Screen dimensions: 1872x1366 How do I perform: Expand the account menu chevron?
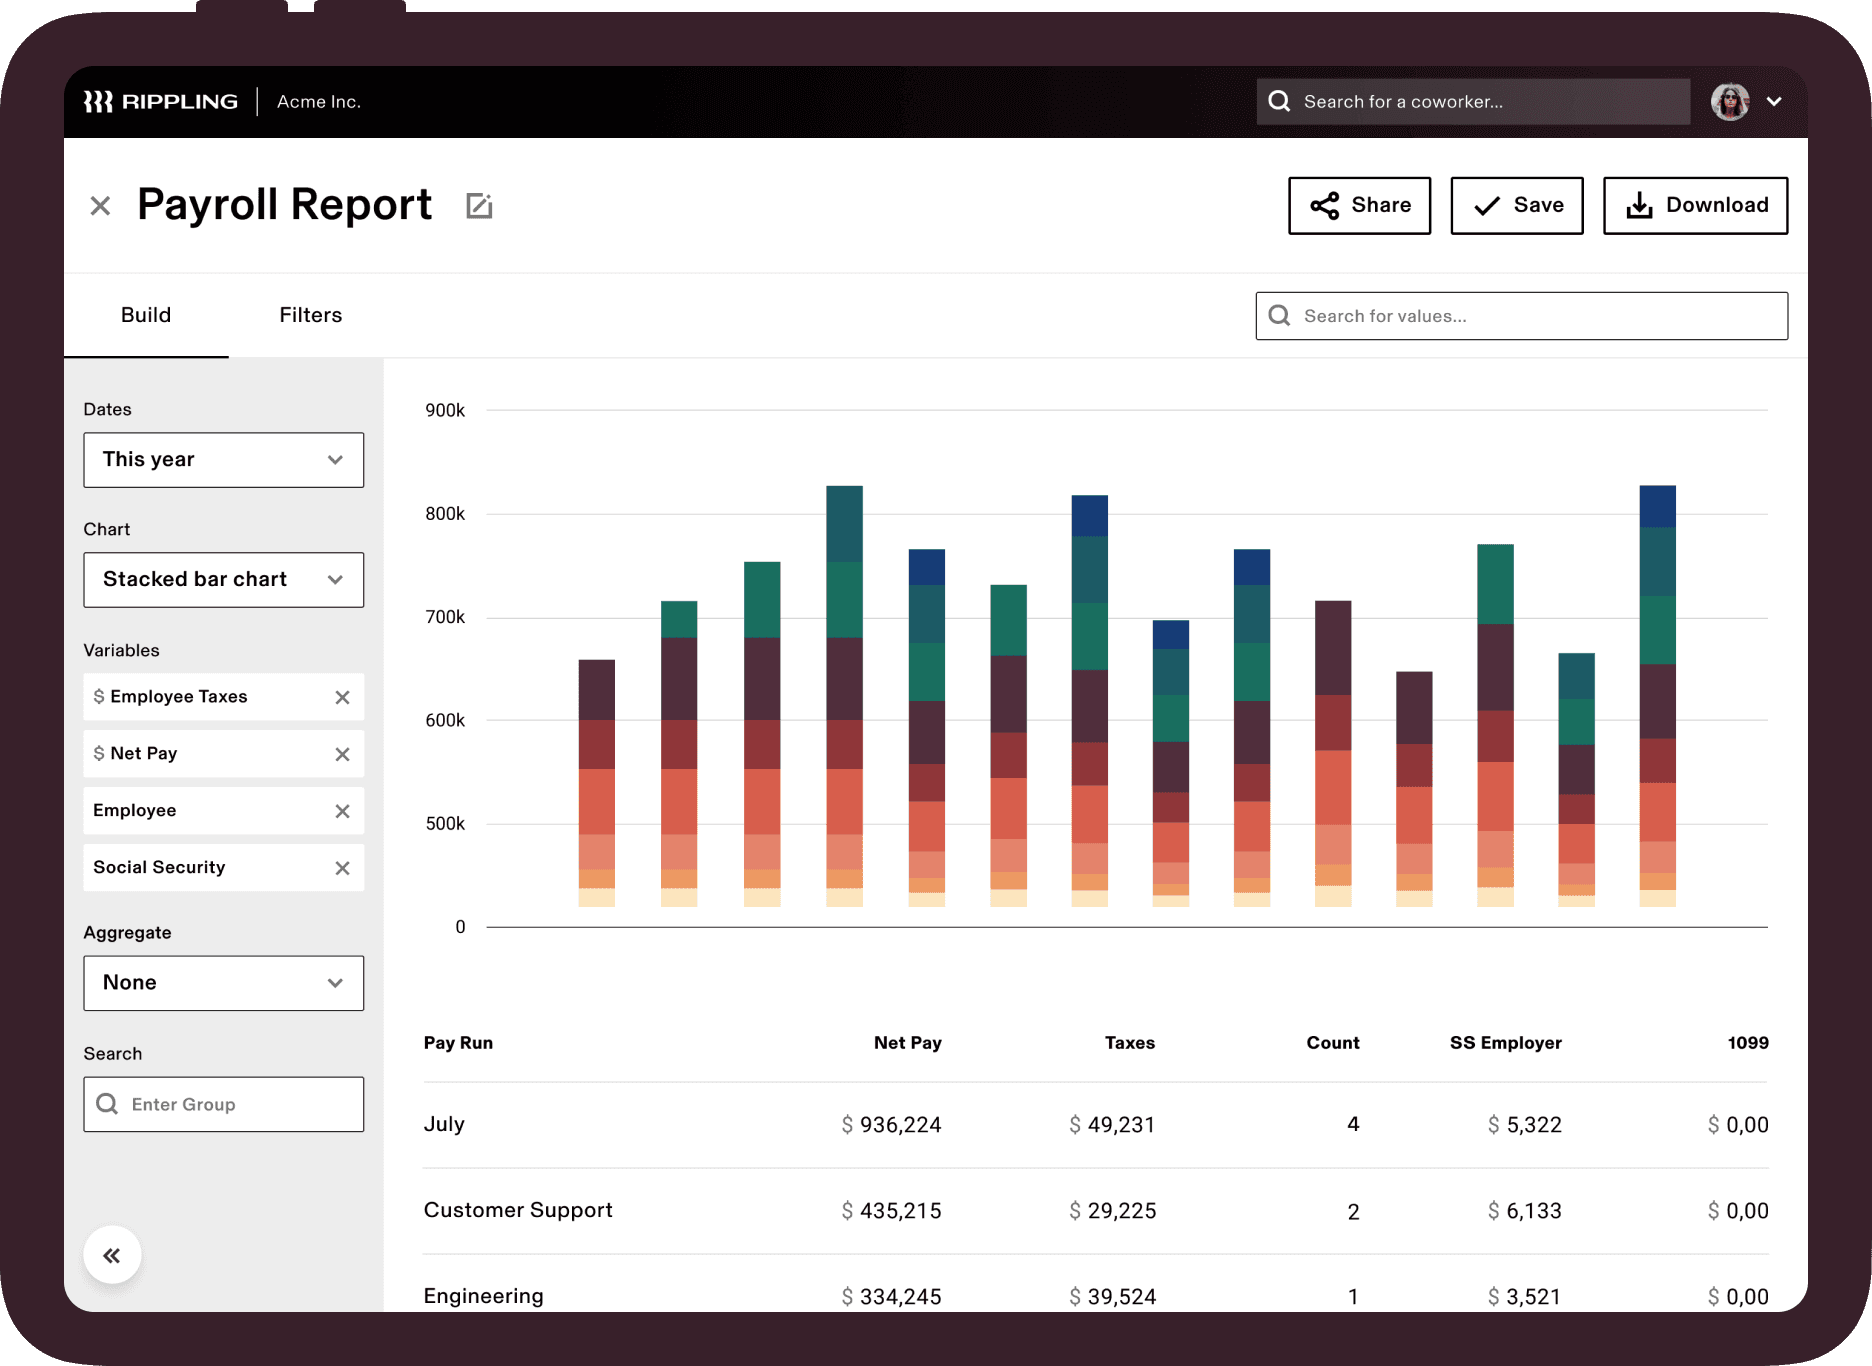point(1774,102)
